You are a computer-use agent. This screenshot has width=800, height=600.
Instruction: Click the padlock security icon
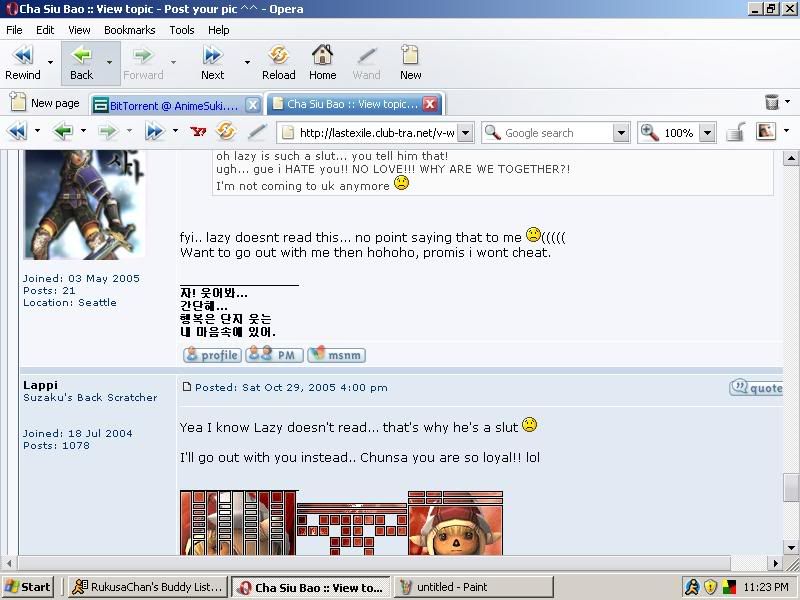736,132
